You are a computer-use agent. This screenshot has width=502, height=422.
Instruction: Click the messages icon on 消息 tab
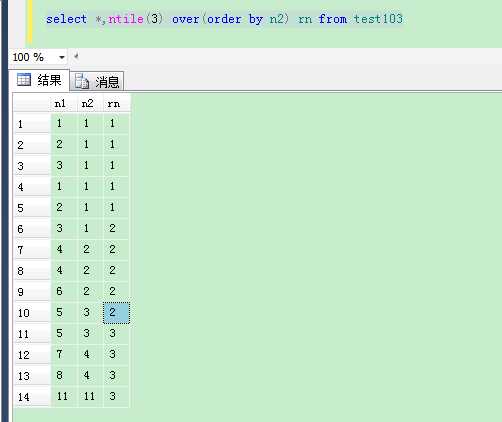click(x=81, y=81)
